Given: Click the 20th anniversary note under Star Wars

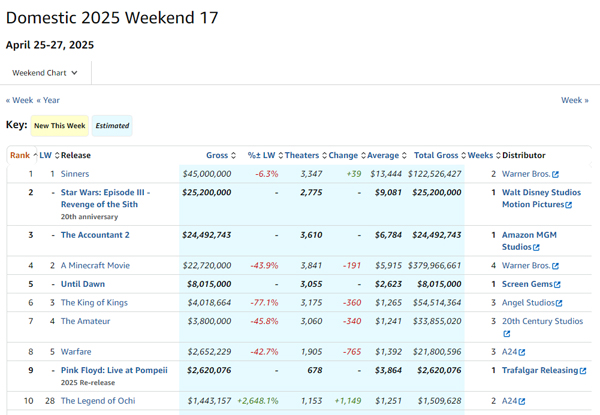Looking at the screenshot, I should [x=90, y=217].
